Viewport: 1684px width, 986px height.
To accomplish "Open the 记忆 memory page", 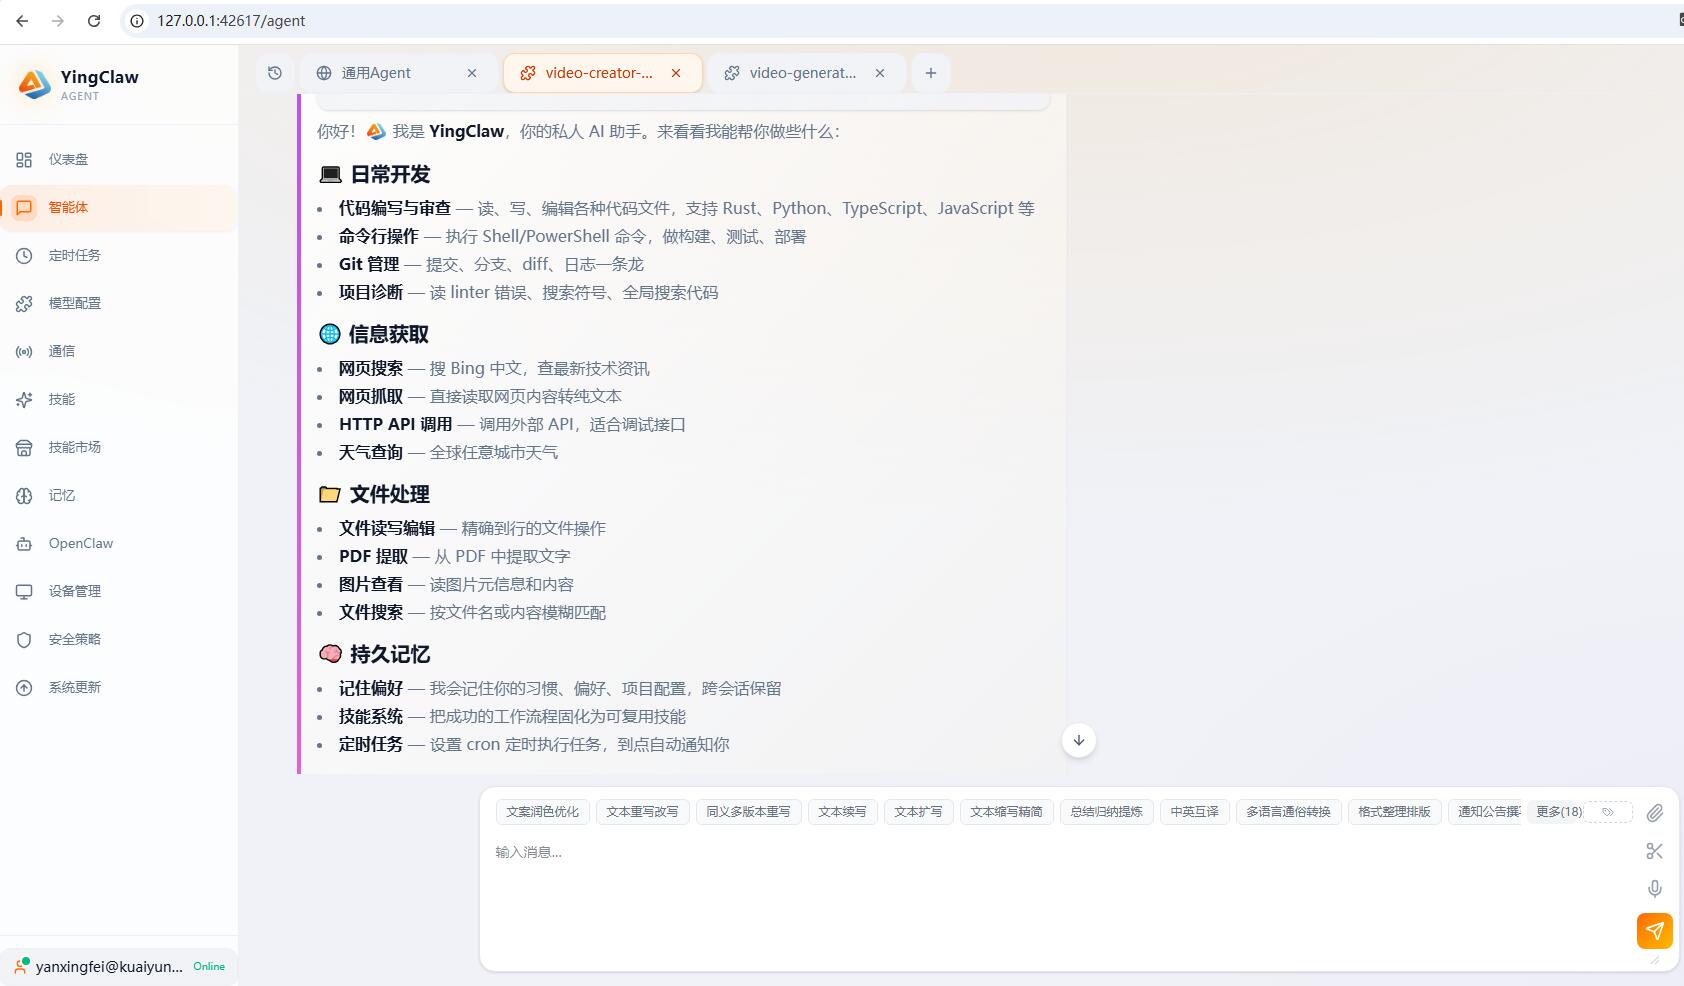I will pyautogui.click(x=118, y=495).
